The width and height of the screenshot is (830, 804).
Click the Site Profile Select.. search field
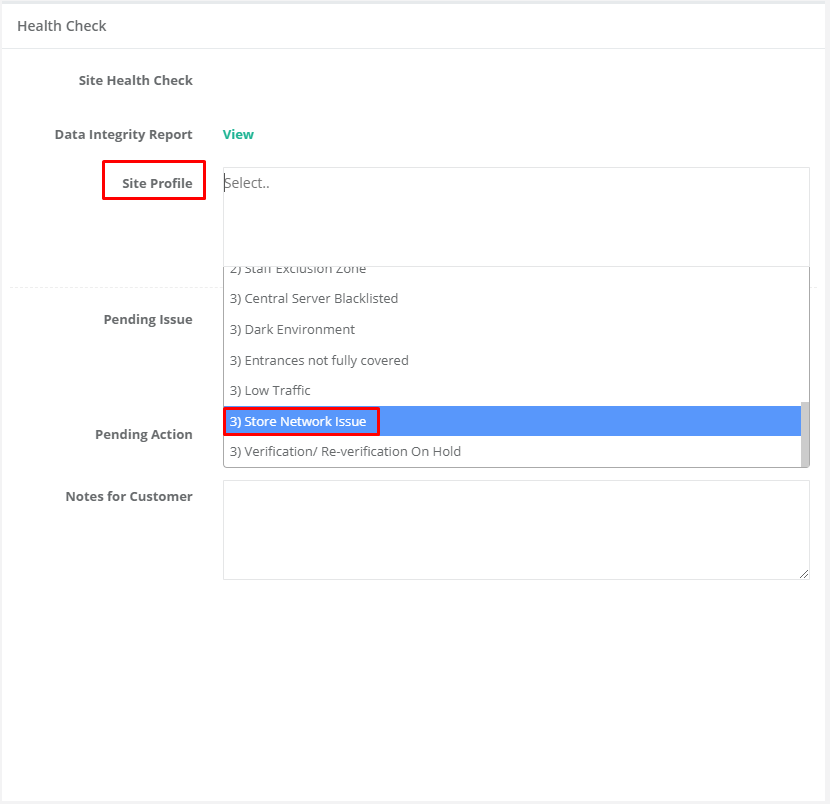[515, 184]
